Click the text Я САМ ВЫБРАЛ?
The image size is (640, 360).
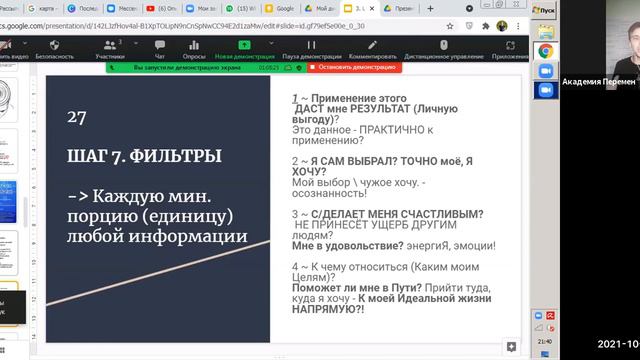tap(354, 161)
